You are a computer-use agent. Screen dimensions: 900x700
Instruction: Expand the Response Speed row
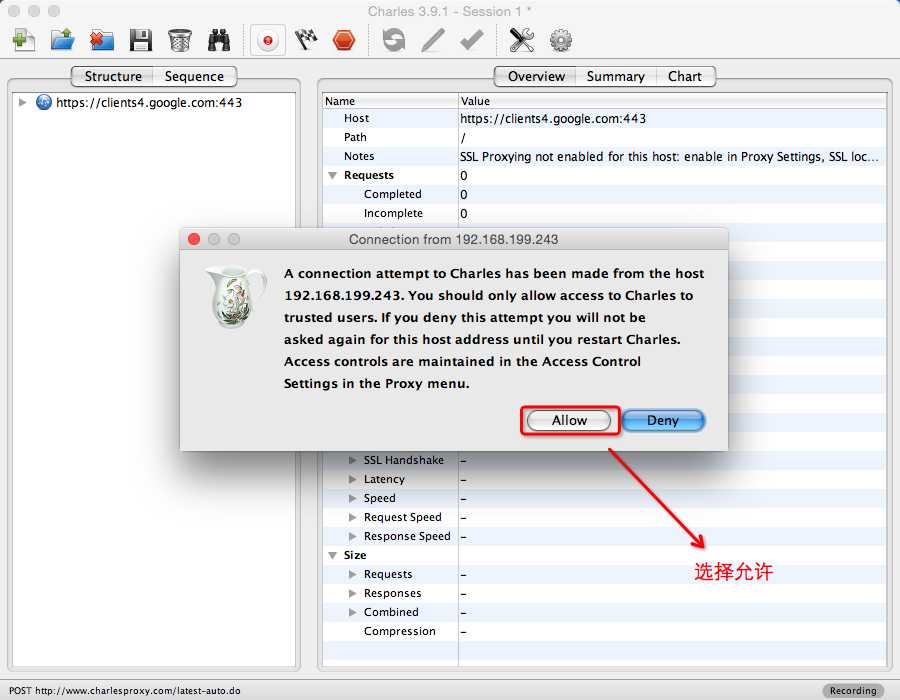352,536
